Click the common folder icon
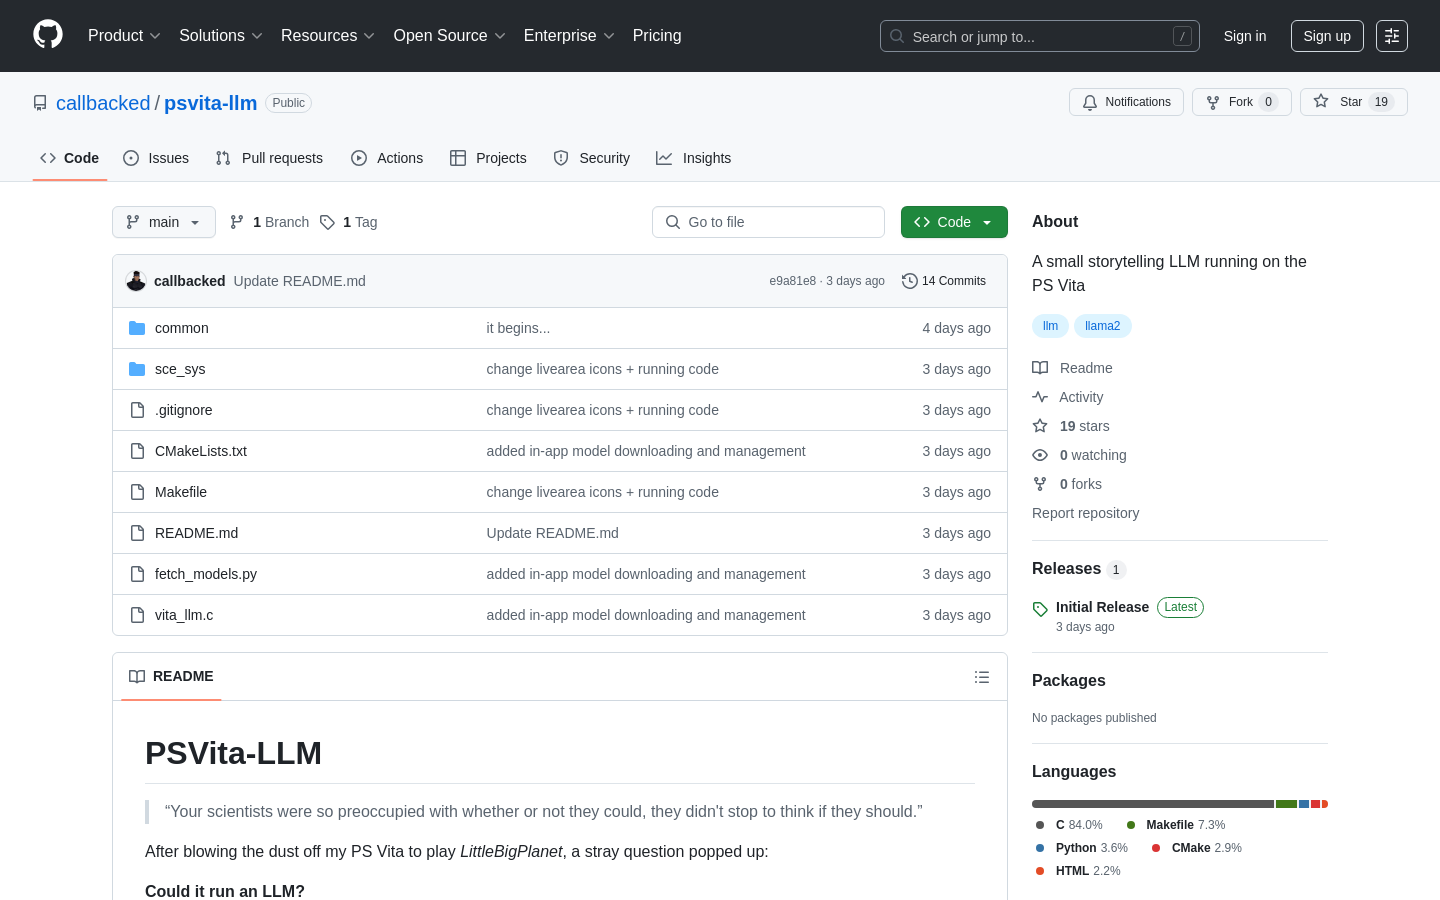 [137, 328]
